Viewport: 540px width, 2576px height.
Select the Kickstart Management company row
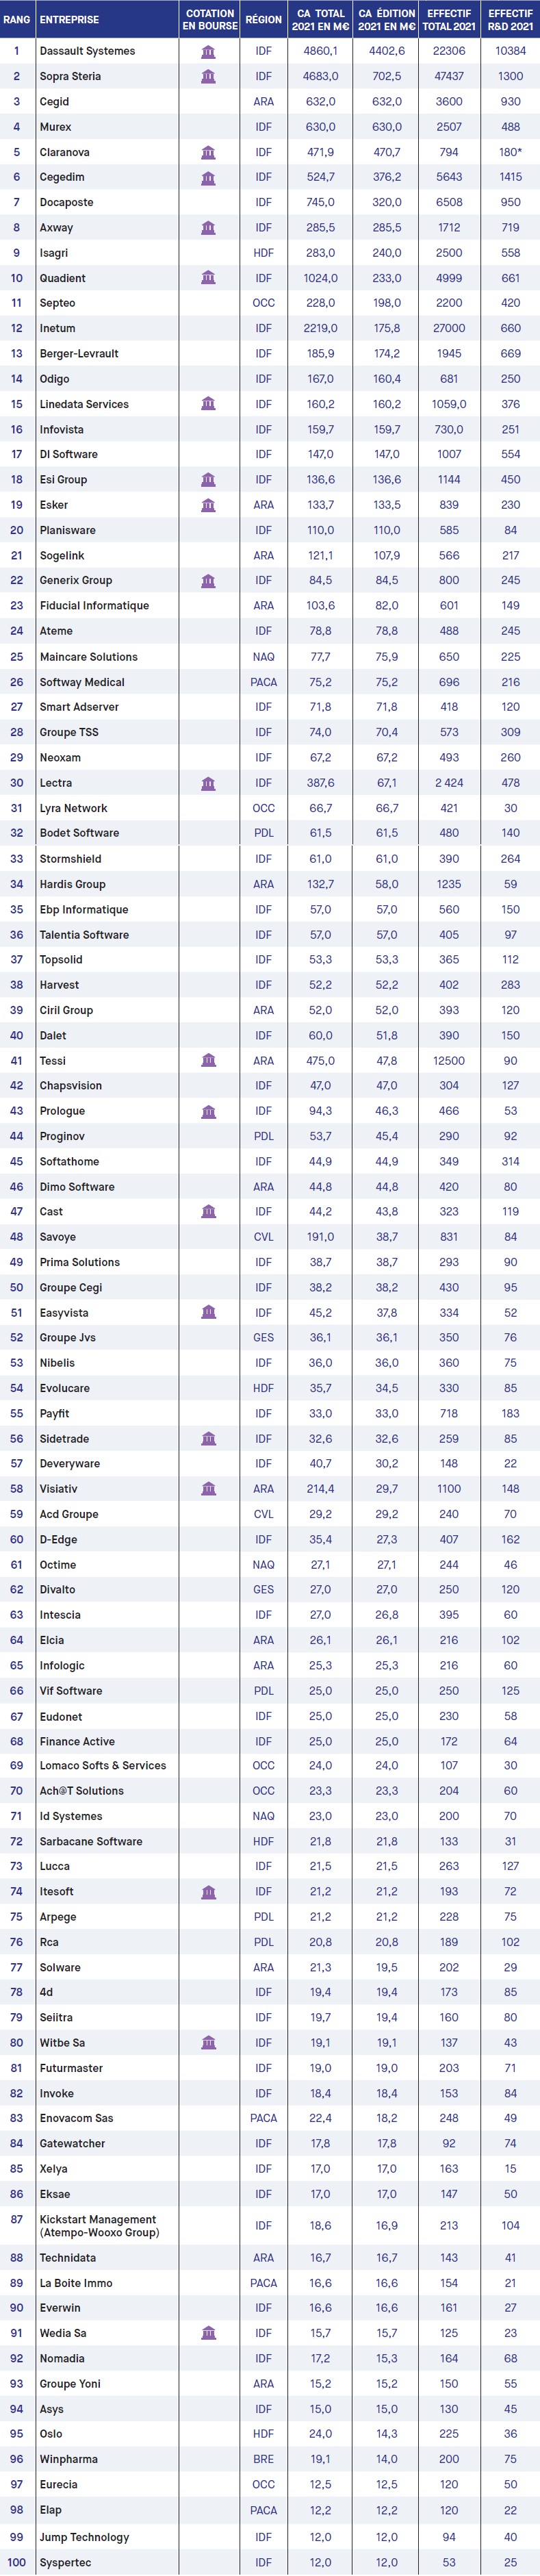270,2225
